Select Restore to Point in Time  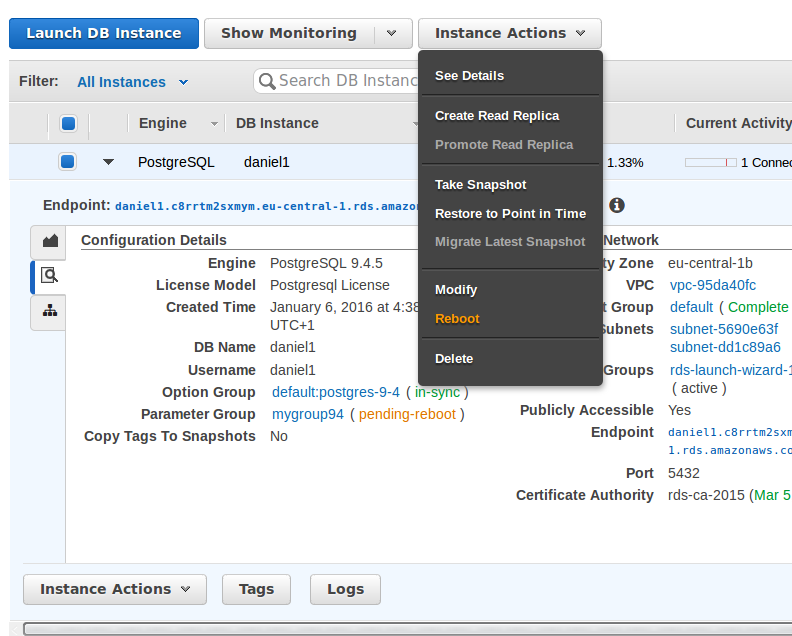(510, 214)
